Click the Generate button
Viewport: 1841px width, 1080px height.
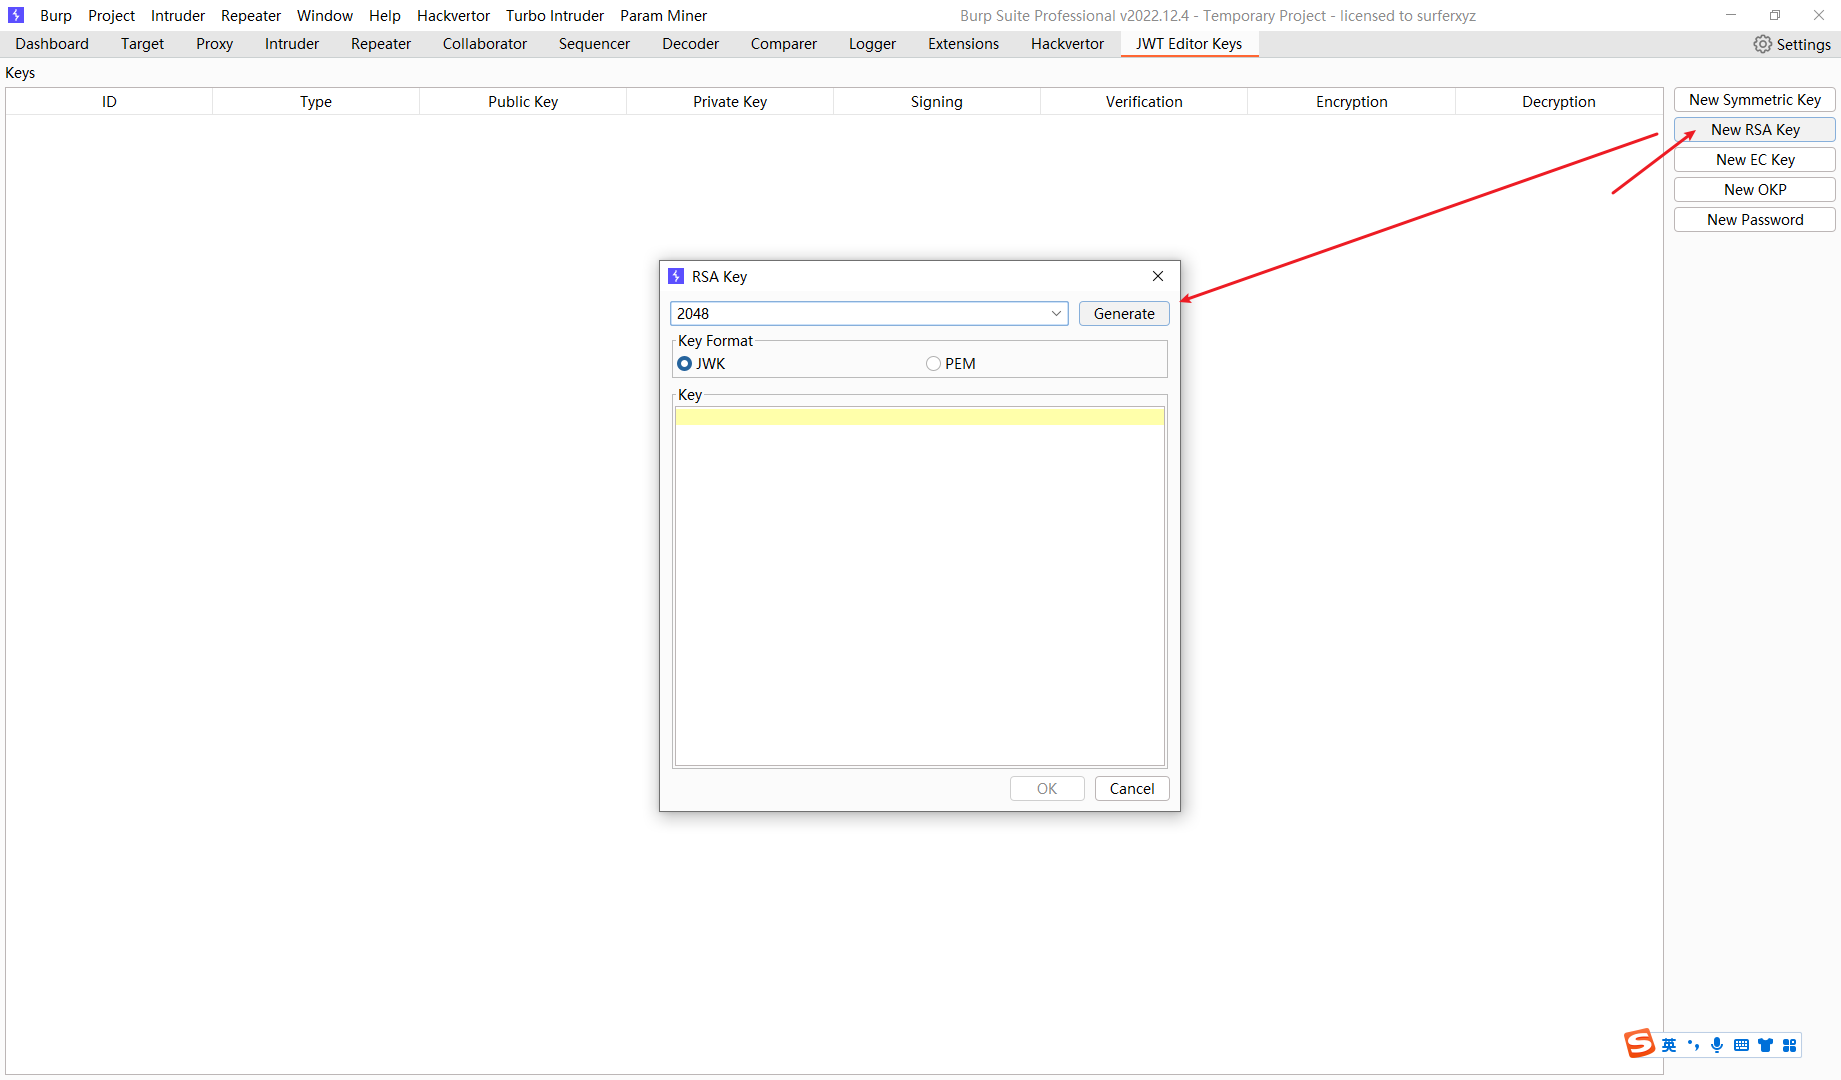click(1124, 314)
